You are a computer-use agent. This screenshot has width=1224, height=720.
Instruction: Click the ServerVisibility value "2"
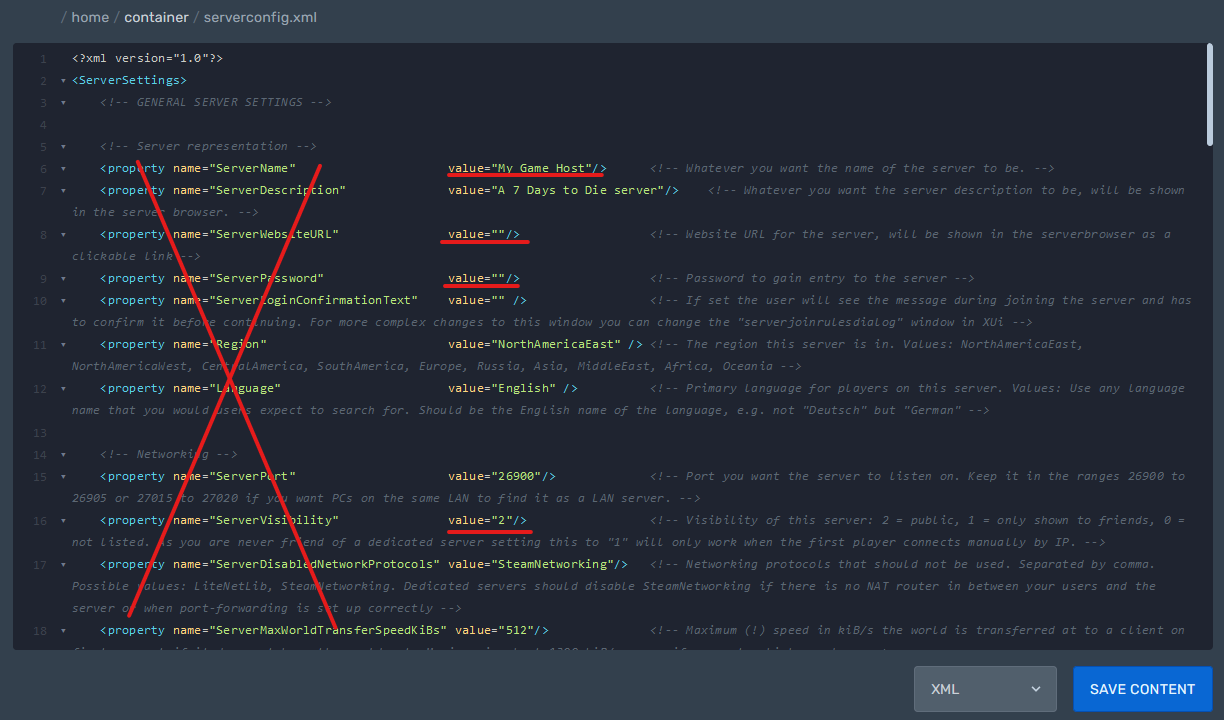point(502,520)
